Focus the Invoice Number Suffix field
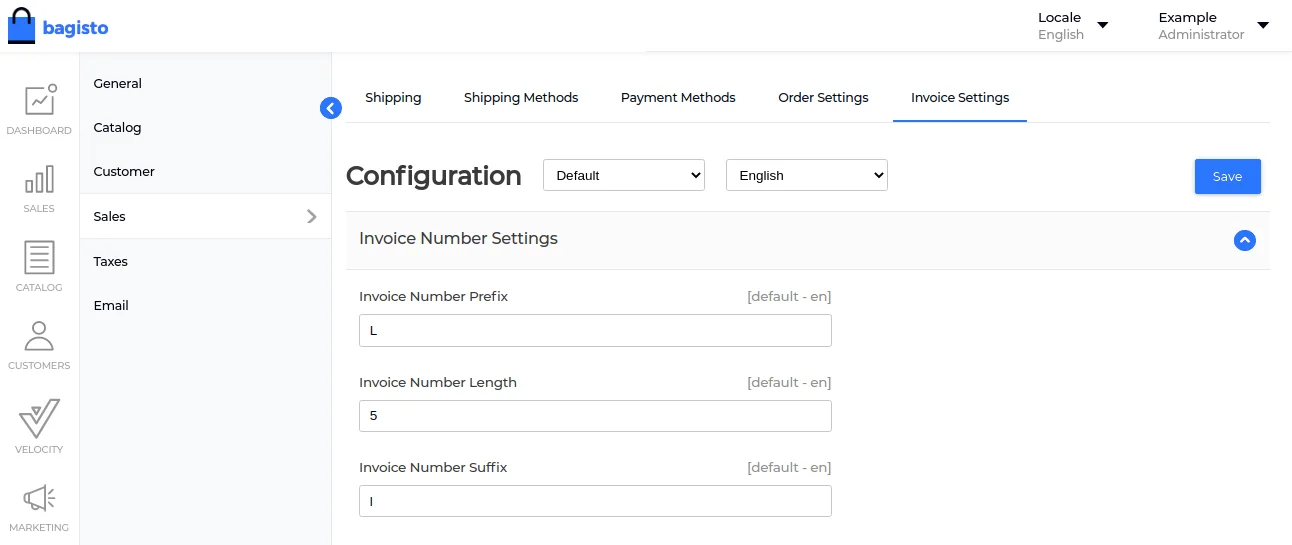Image resolution: width=1292 pixels, height=545 pixels. pyautogui.click(x=595, y=501)
